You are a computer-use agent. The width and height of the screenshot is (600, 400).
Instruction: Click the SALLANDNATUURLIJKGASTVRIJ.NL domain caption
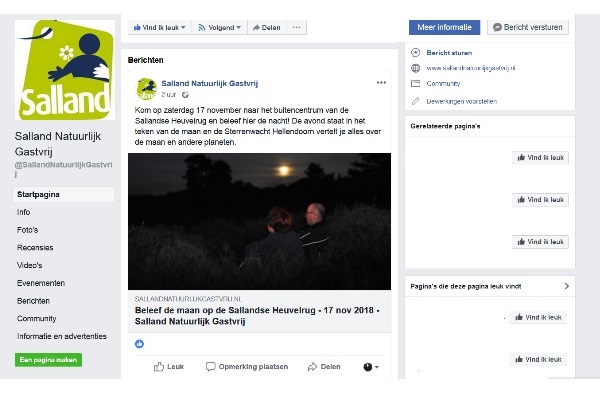tap(188, 299)
